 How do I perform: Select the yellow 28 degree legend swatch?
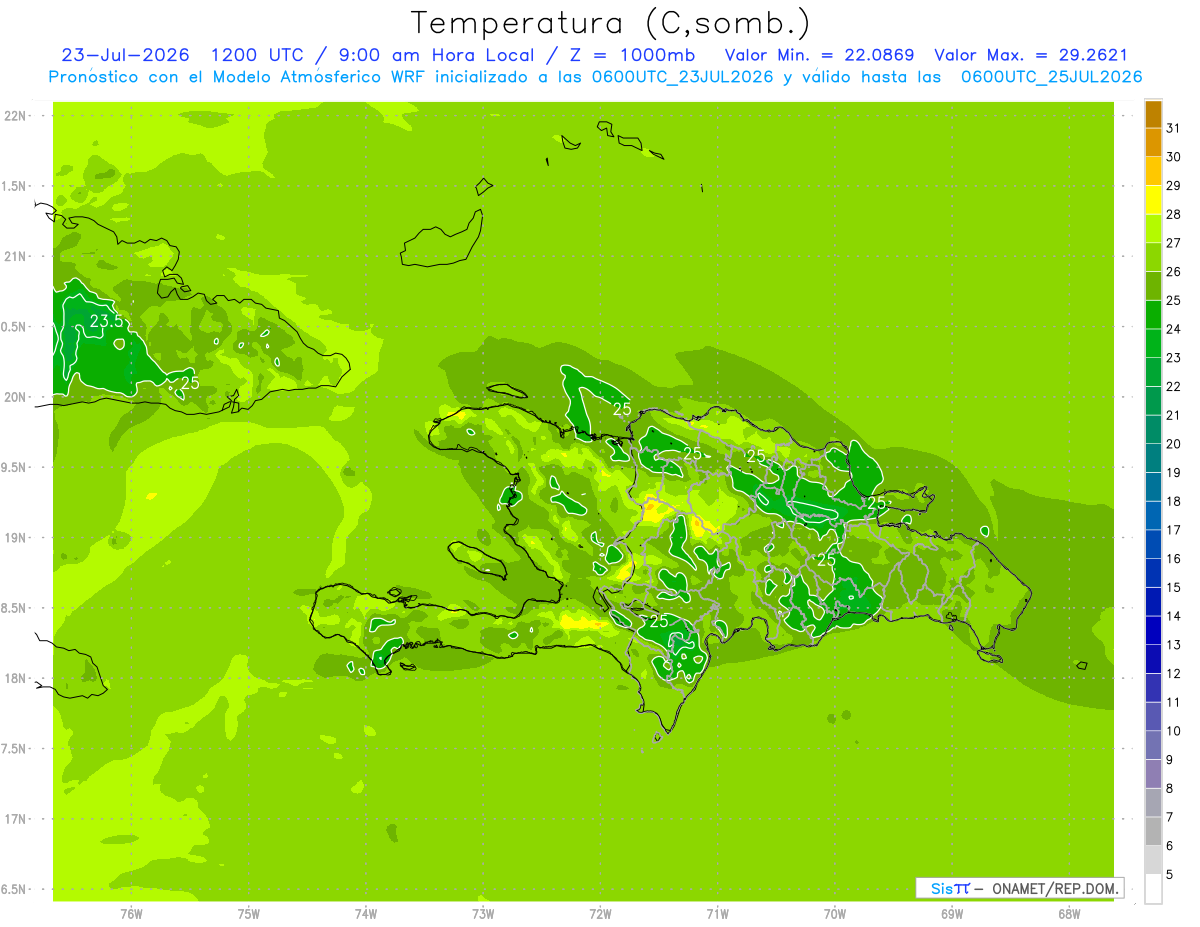tap(1153, 200)
